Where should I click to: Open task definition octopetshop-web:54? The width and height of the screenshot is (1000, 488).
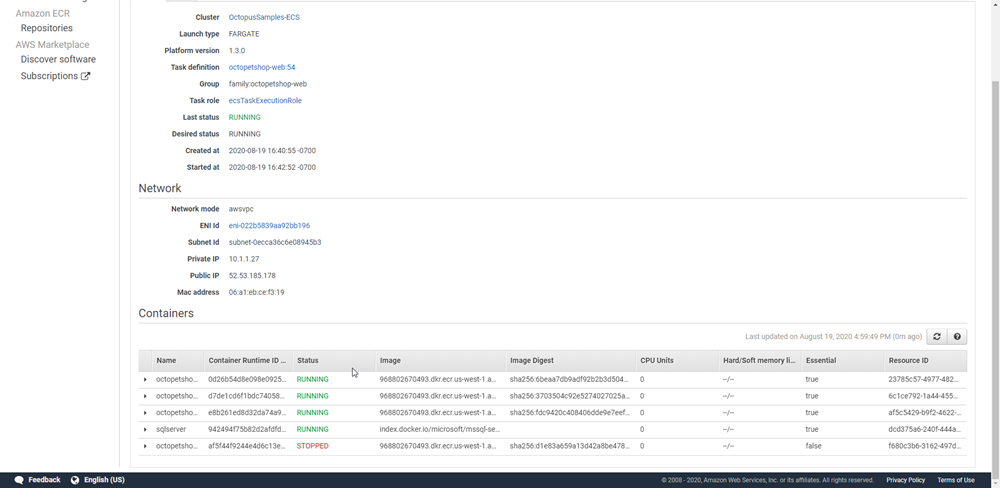(x=262, y=67)
